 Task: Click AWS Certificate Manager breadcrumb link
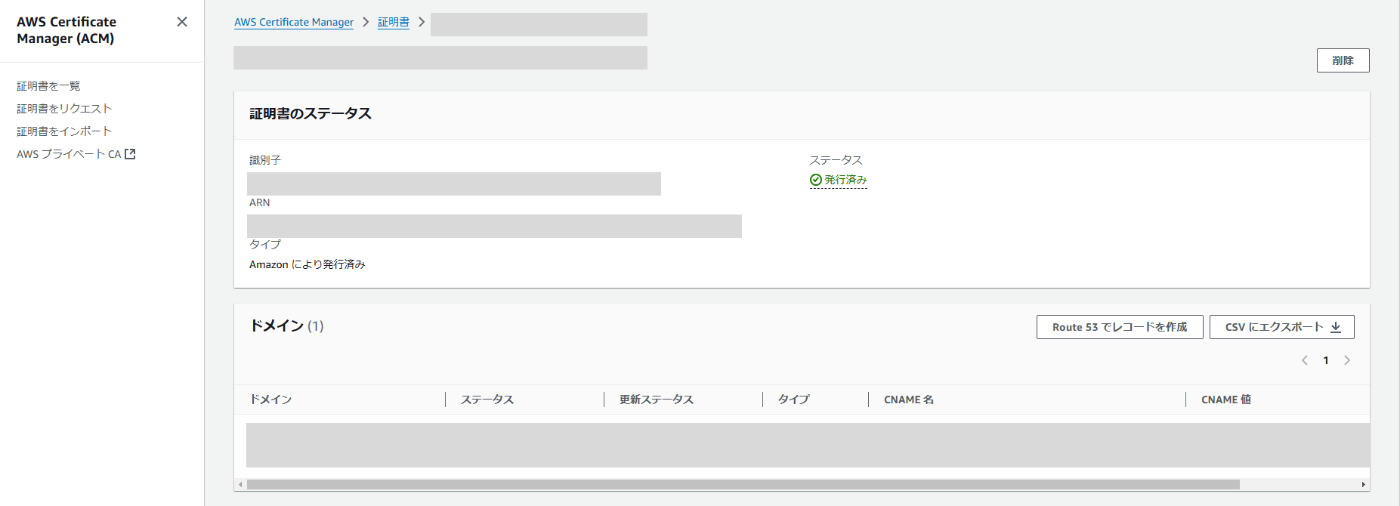[293, 22]
